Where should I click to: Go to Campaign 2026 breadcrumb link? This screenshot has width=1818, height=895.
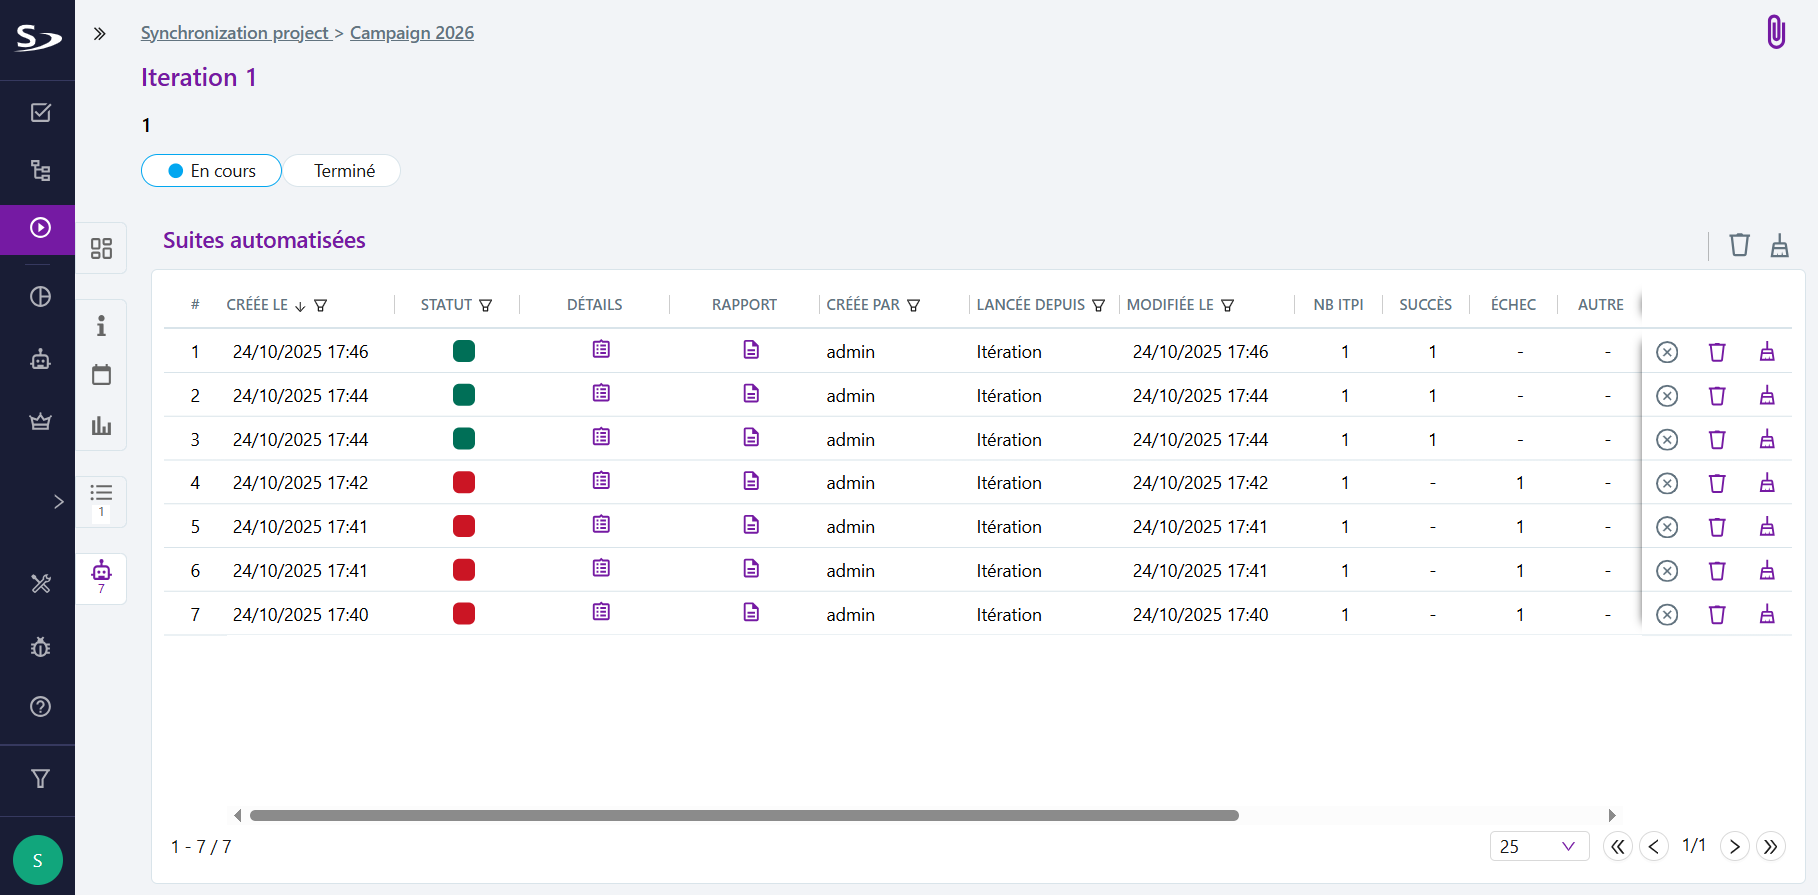coord(411,33)
